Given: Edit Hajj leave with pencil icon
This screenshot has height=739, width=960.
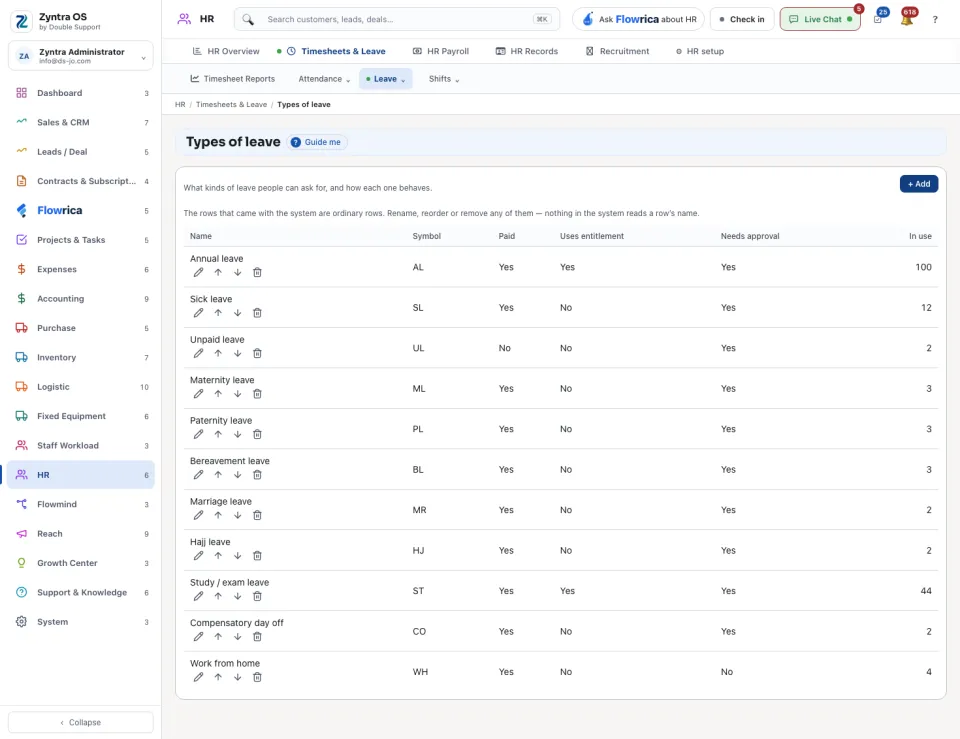Looking at the screenshot, I should pyautogui.click(x=198, y=556).
